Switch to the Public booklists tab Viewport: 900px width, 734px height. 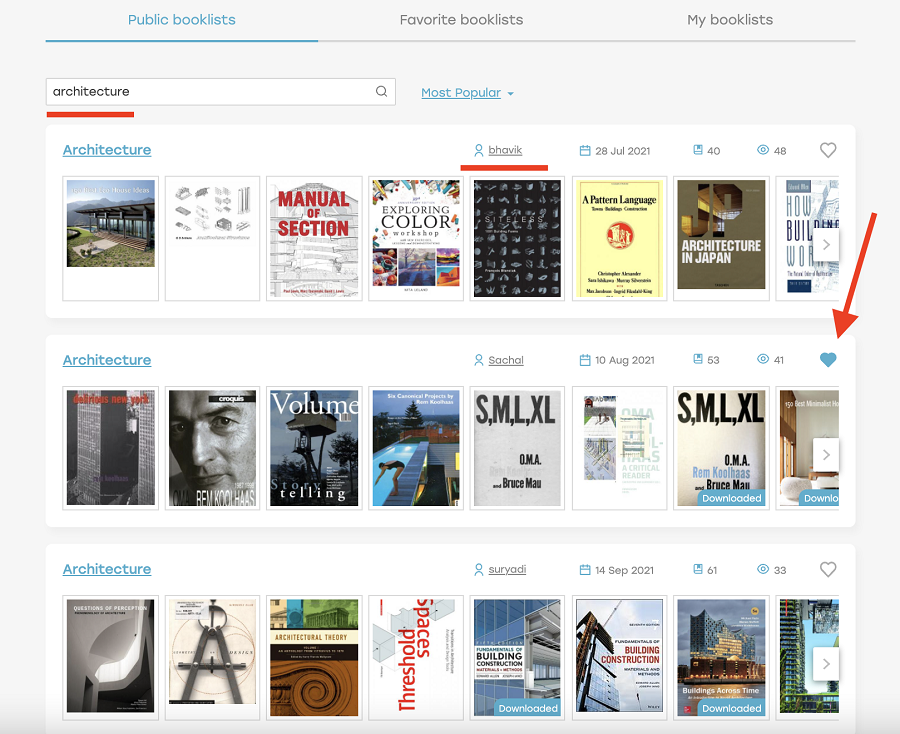click(181, 20)
